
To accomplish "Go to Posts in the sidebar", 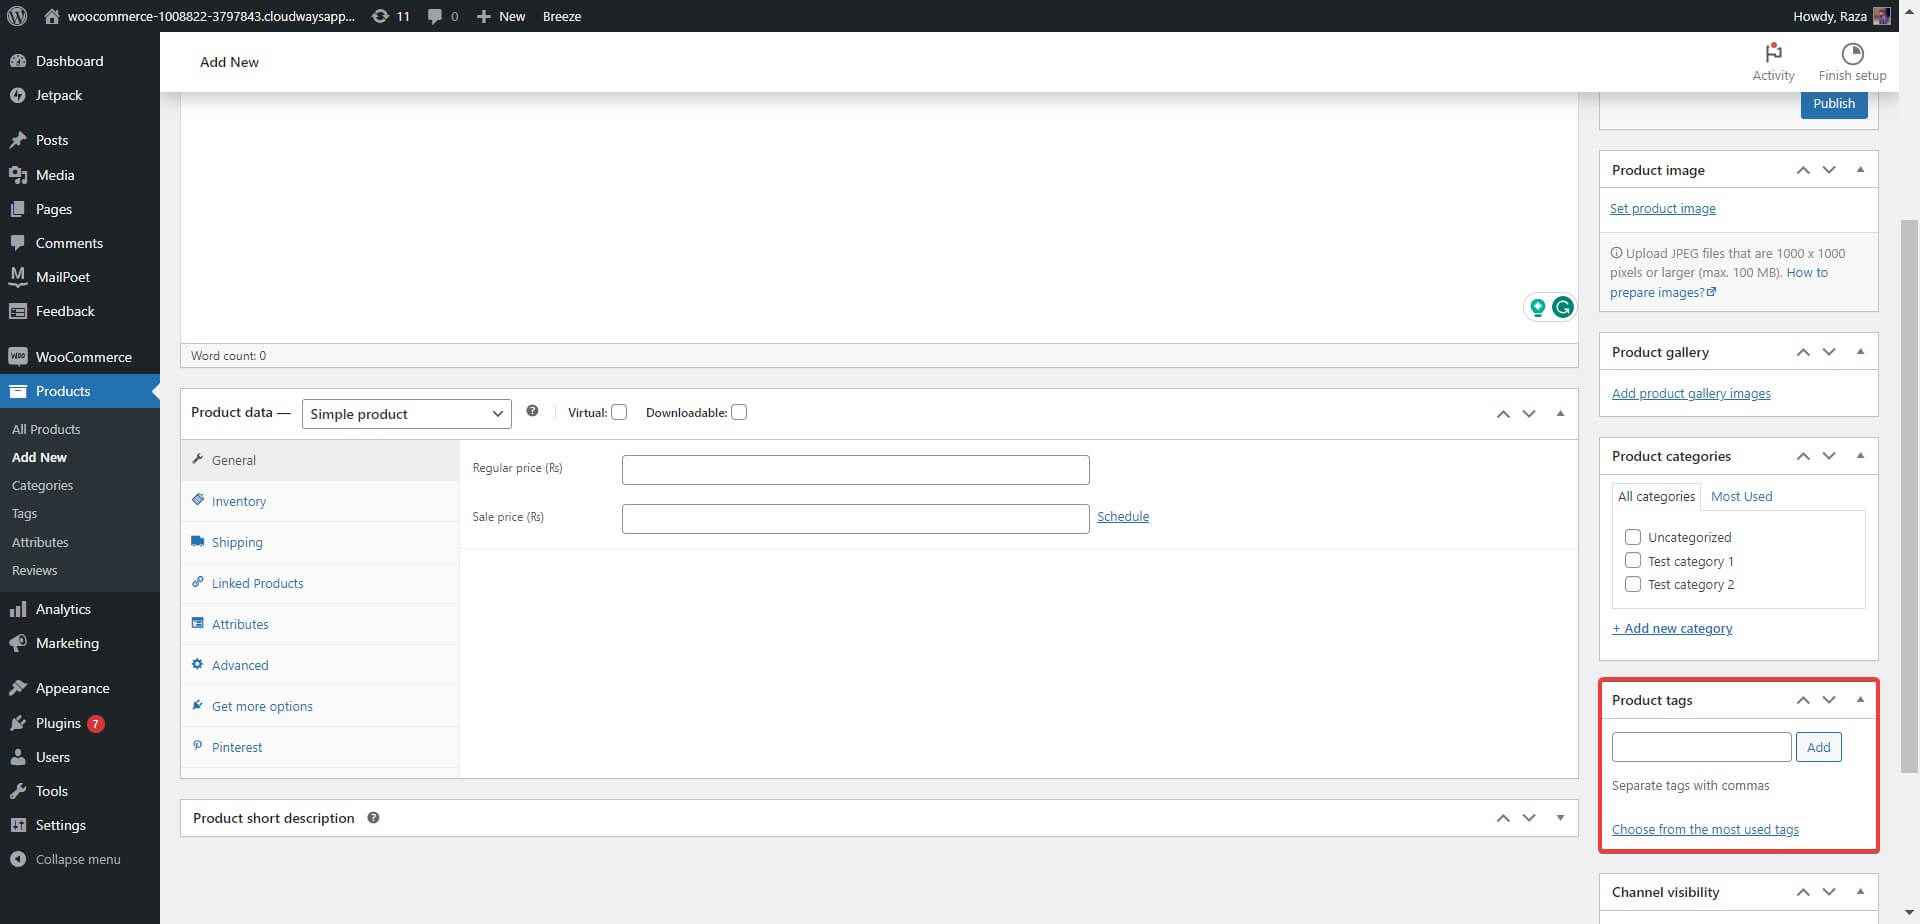I will [x=80, y=140].
